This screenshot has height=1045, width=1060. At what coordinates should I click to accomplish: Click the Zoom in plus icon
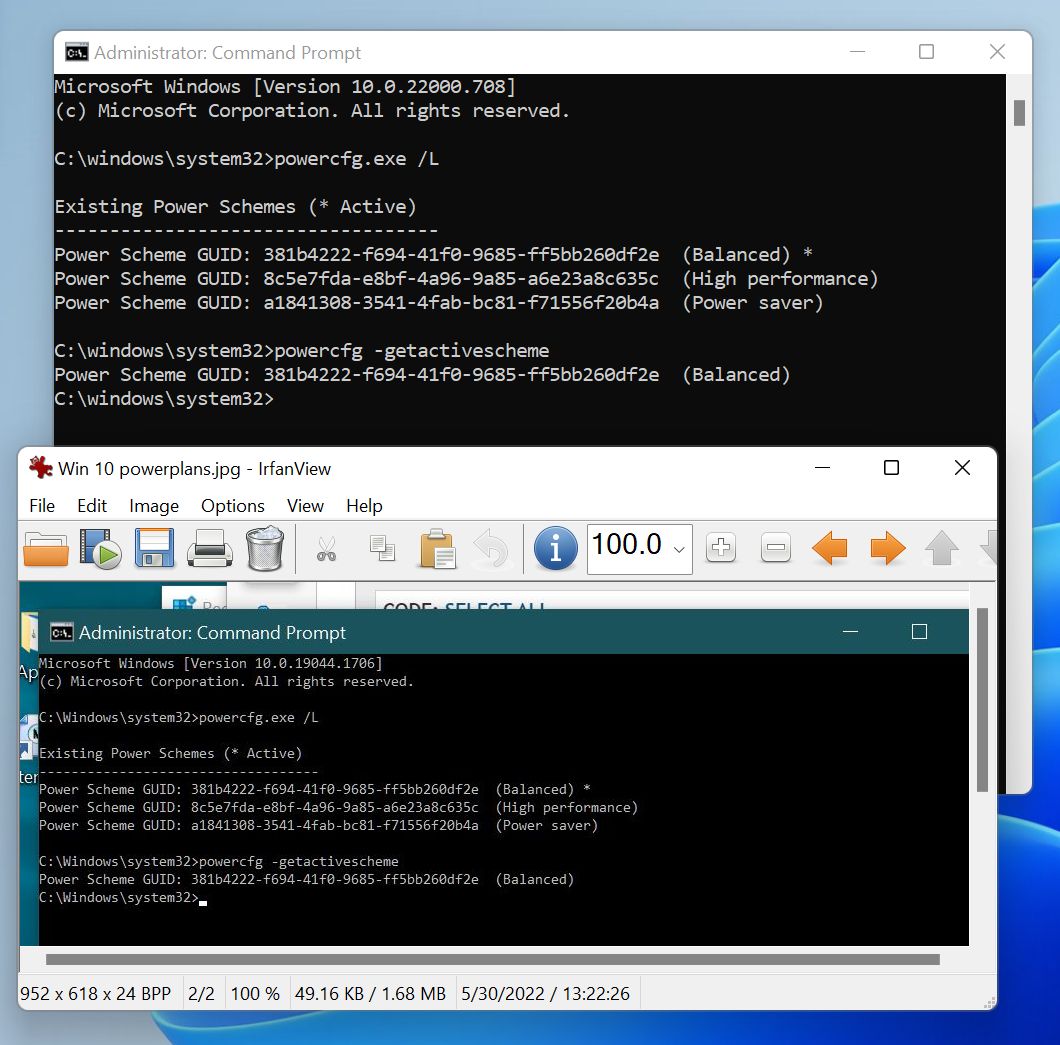721,548
